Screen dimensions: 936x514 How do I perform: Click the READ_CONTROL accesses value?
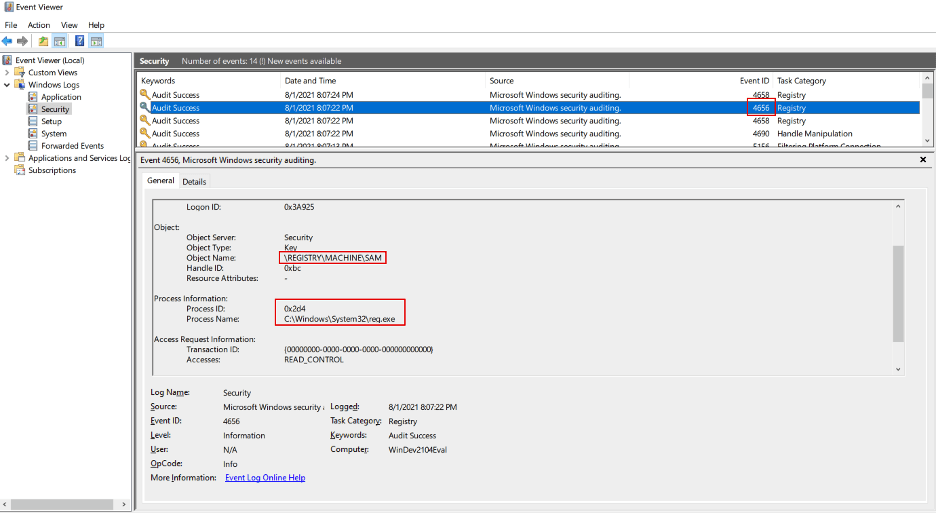[314, 360]
